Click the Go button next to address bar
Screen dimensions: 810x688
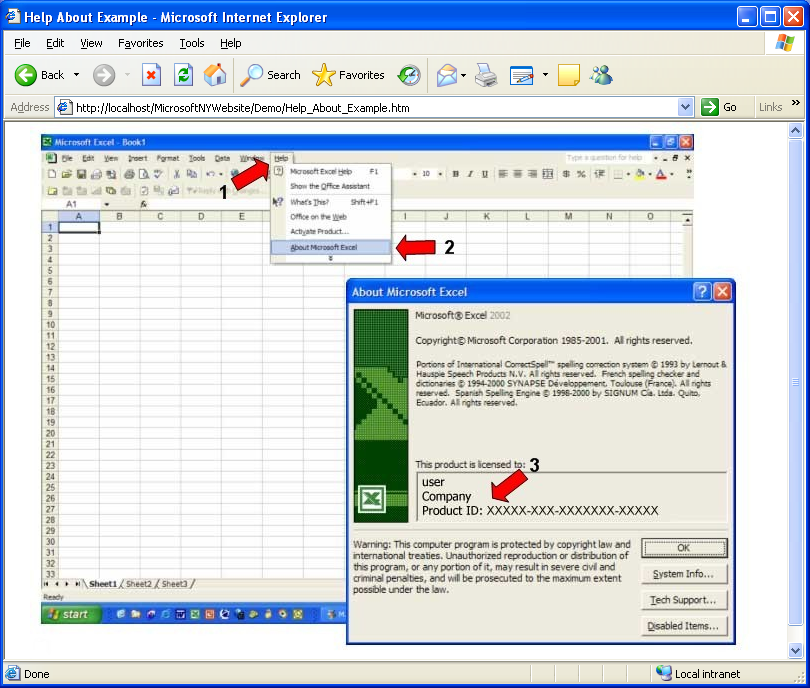[719, 107]
